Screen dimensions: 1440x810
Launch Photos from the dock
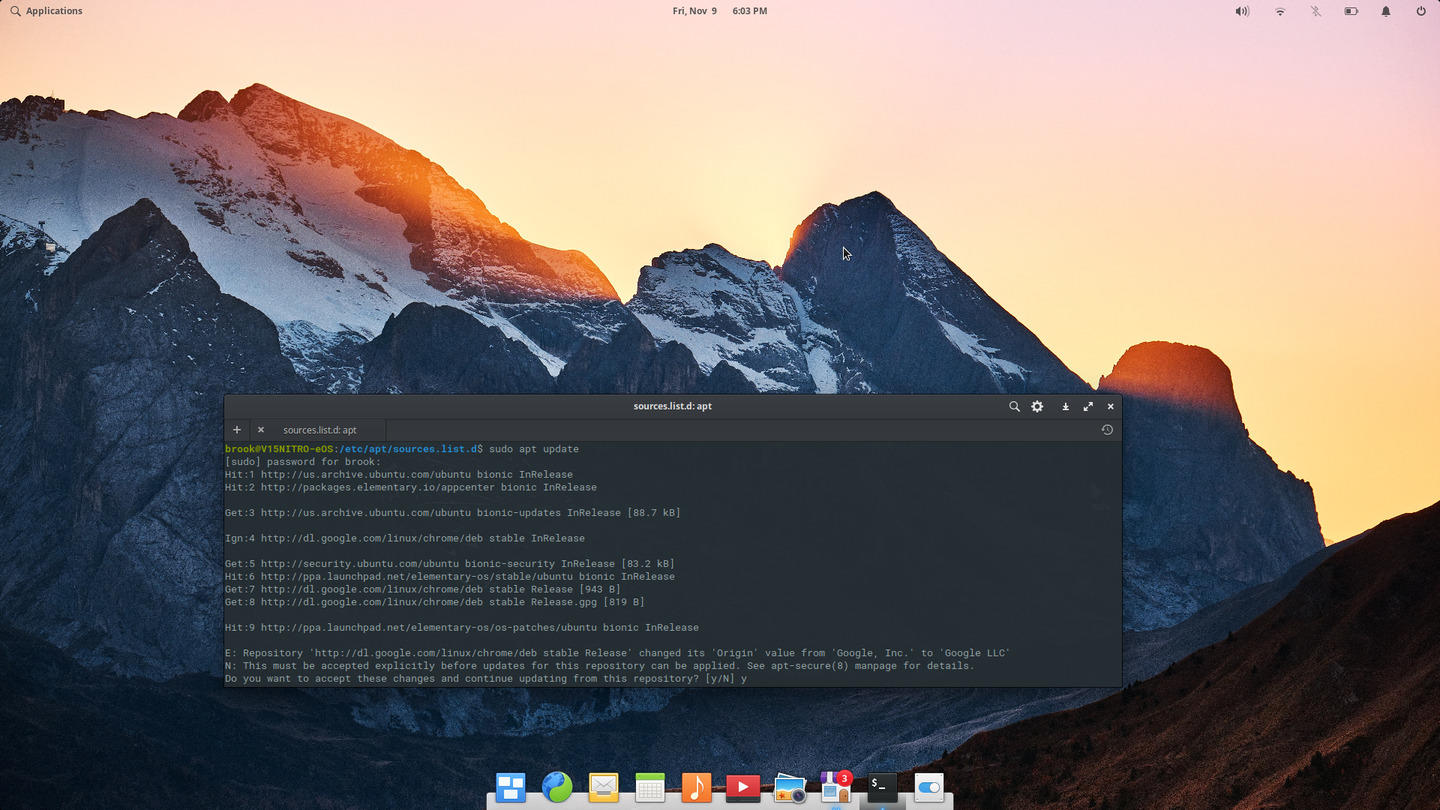pos(789,787)
